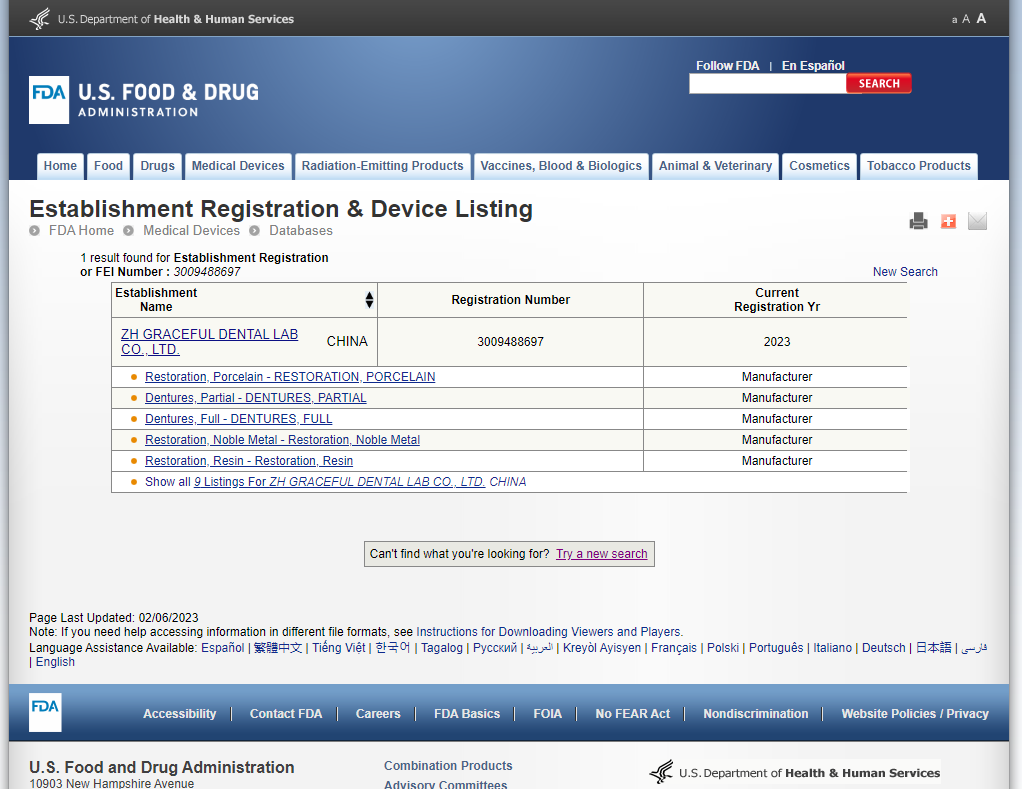Open Restoration, Noble Metal listing
This screenshot has width=1022, height=791.
coord(282,440)
